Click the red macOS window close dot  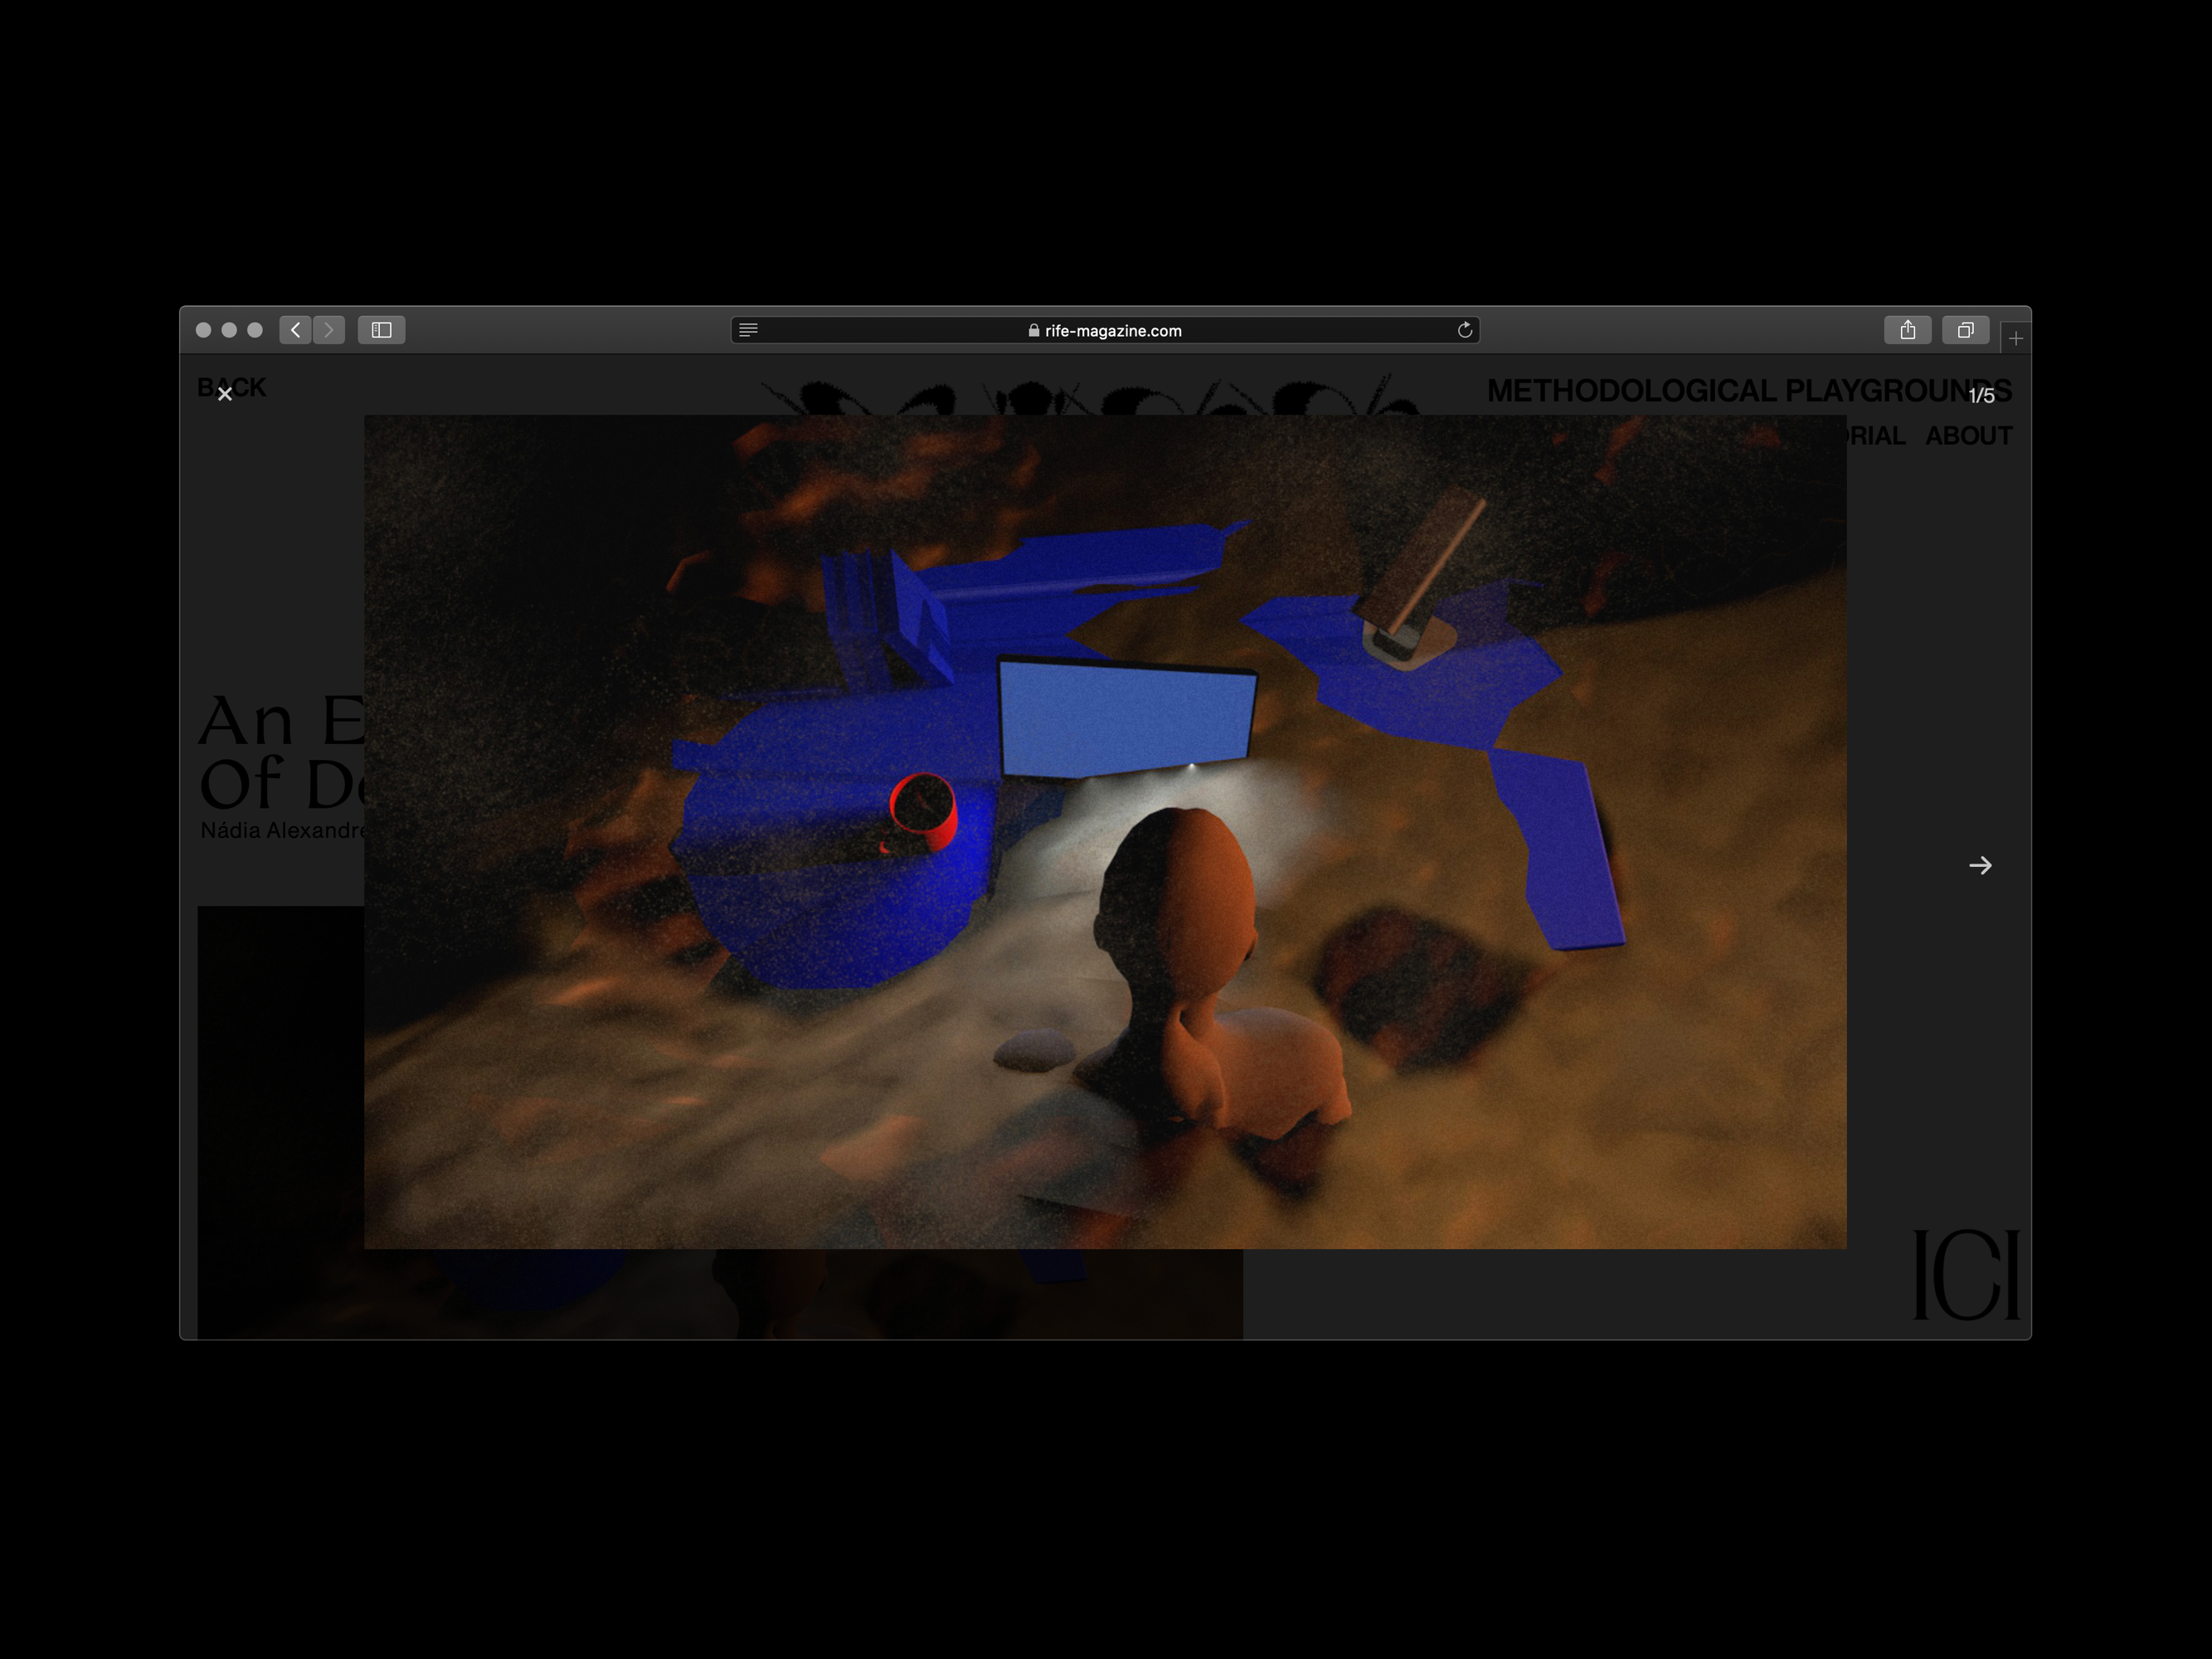point(203,330)
